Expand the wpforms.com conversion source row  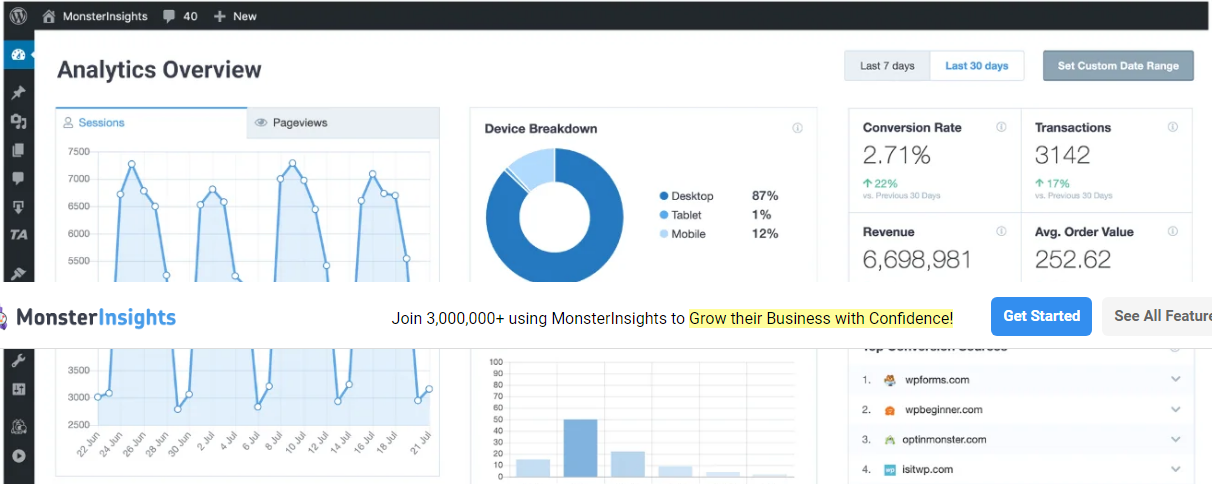click(1175, 380)
